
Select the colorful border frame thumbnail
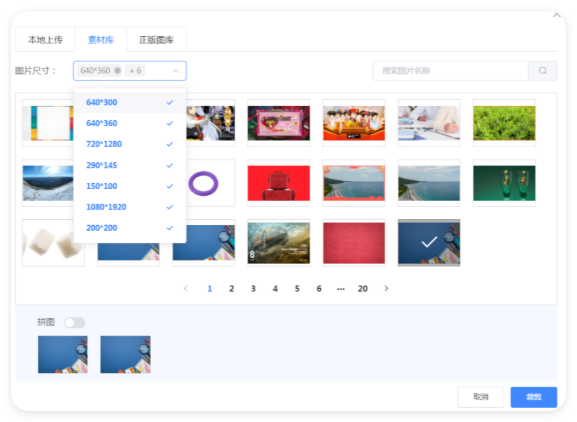(x=48, y=123)
